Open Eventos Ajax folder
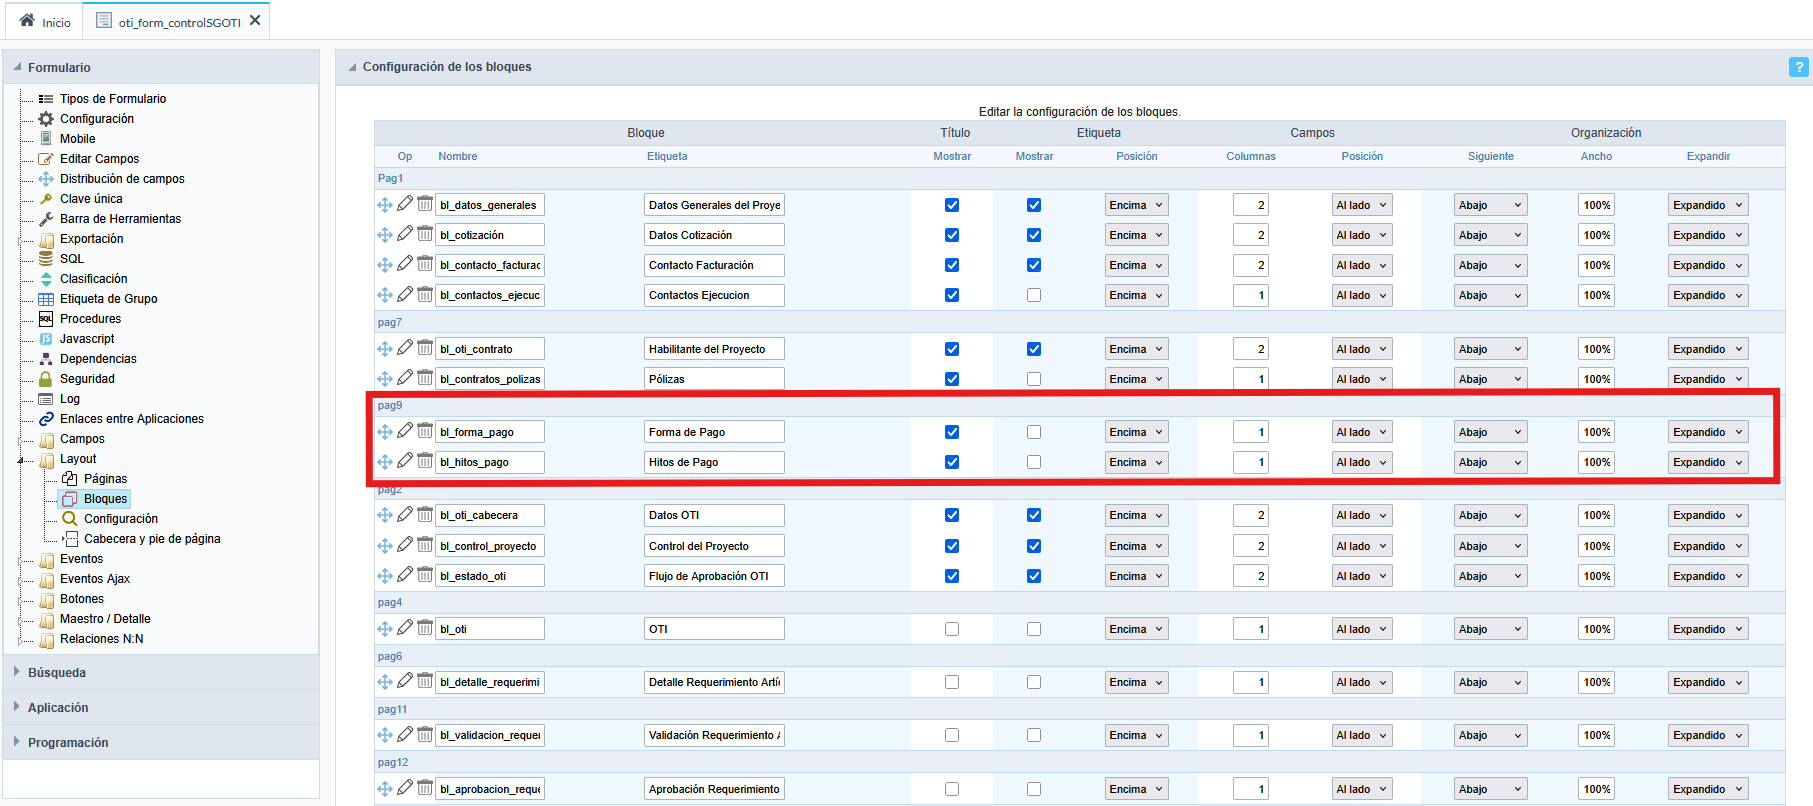The width and height of the screenshot is (1813, 806). pos(95,579)
